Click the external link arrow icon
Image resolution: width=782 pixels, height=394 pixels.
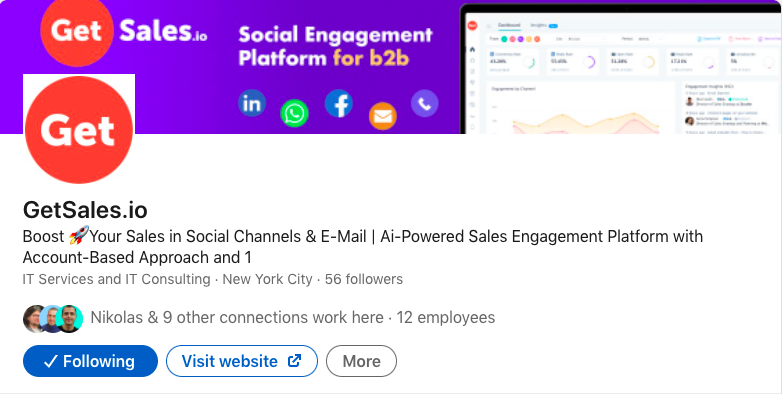point(295,360)
